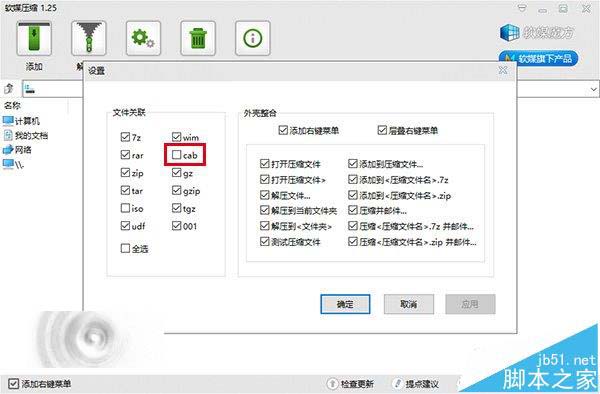Click the green Add (添加) archive icon
The image size is (600, 394).
[34, 38]
